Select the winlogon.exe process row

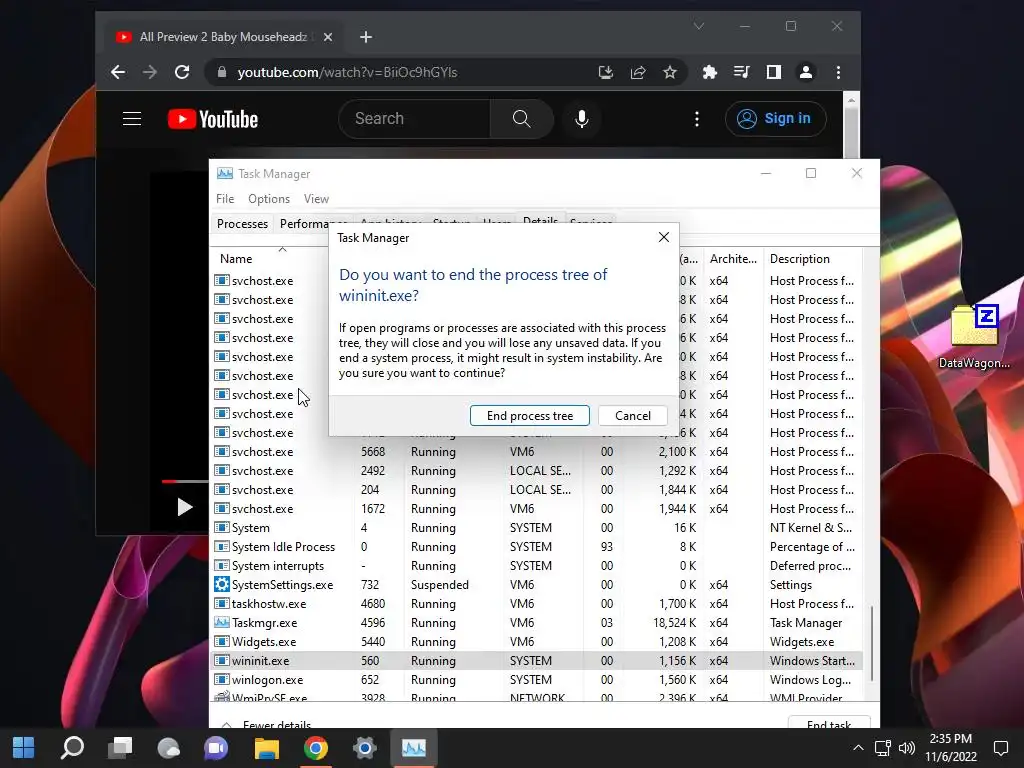[536, 679]
